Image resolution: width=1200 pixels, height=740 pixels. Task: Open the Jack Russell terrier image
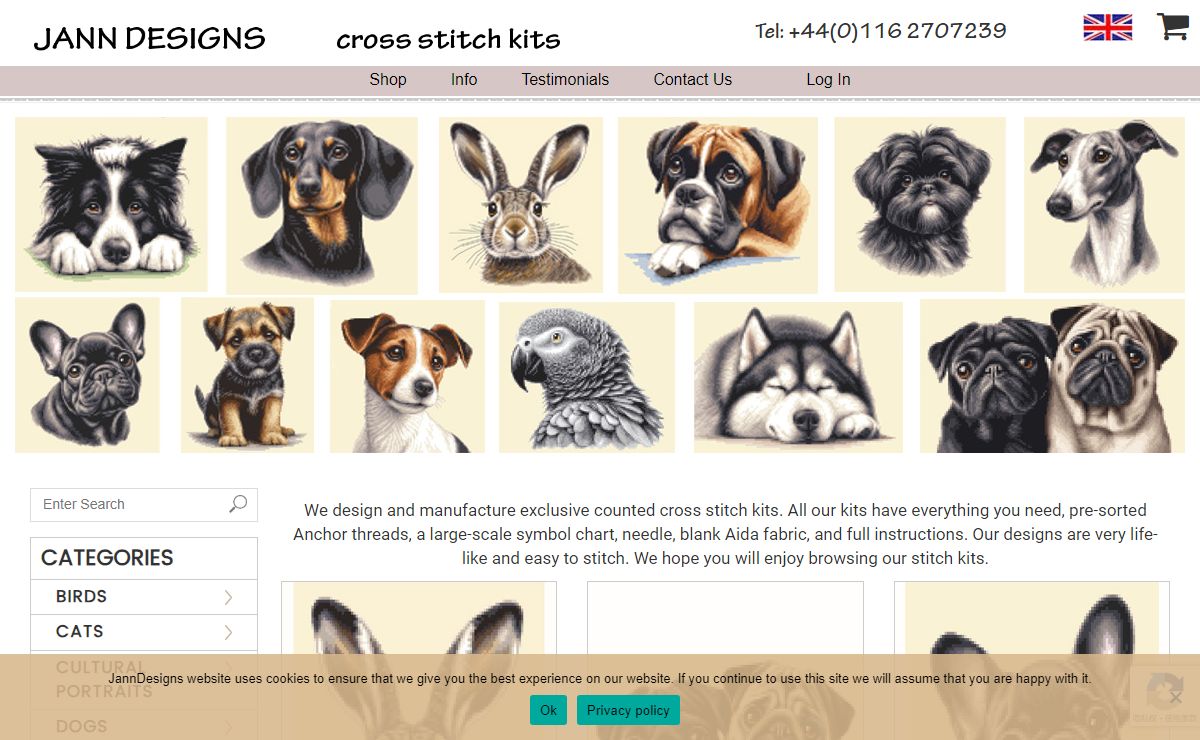click(407, 377)
